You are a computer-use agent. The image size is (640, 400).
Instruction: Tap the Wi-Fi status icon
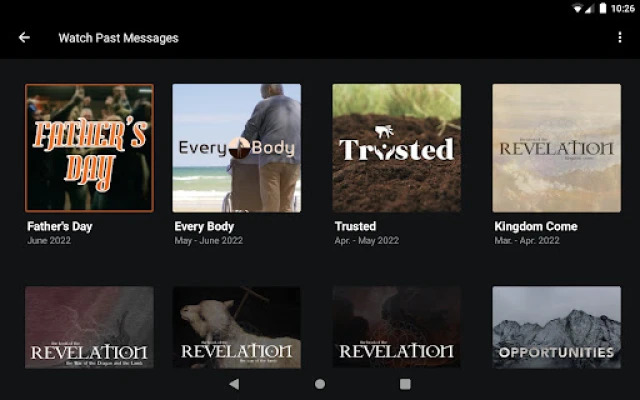[577, 8]
